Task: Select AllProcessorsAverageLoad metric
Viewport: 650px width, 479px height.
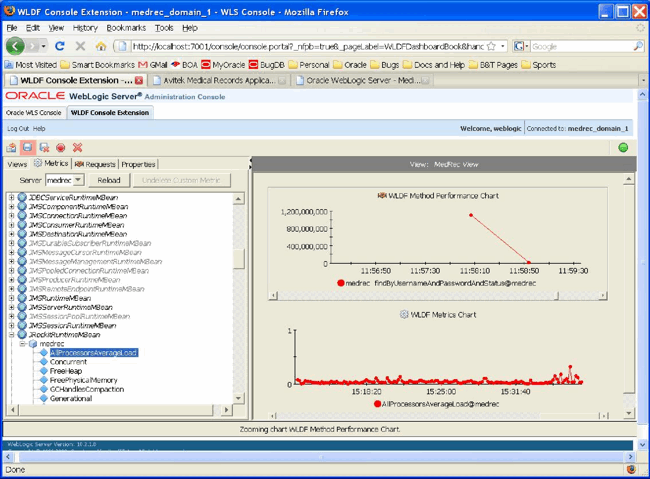Action: pos(94,353)
